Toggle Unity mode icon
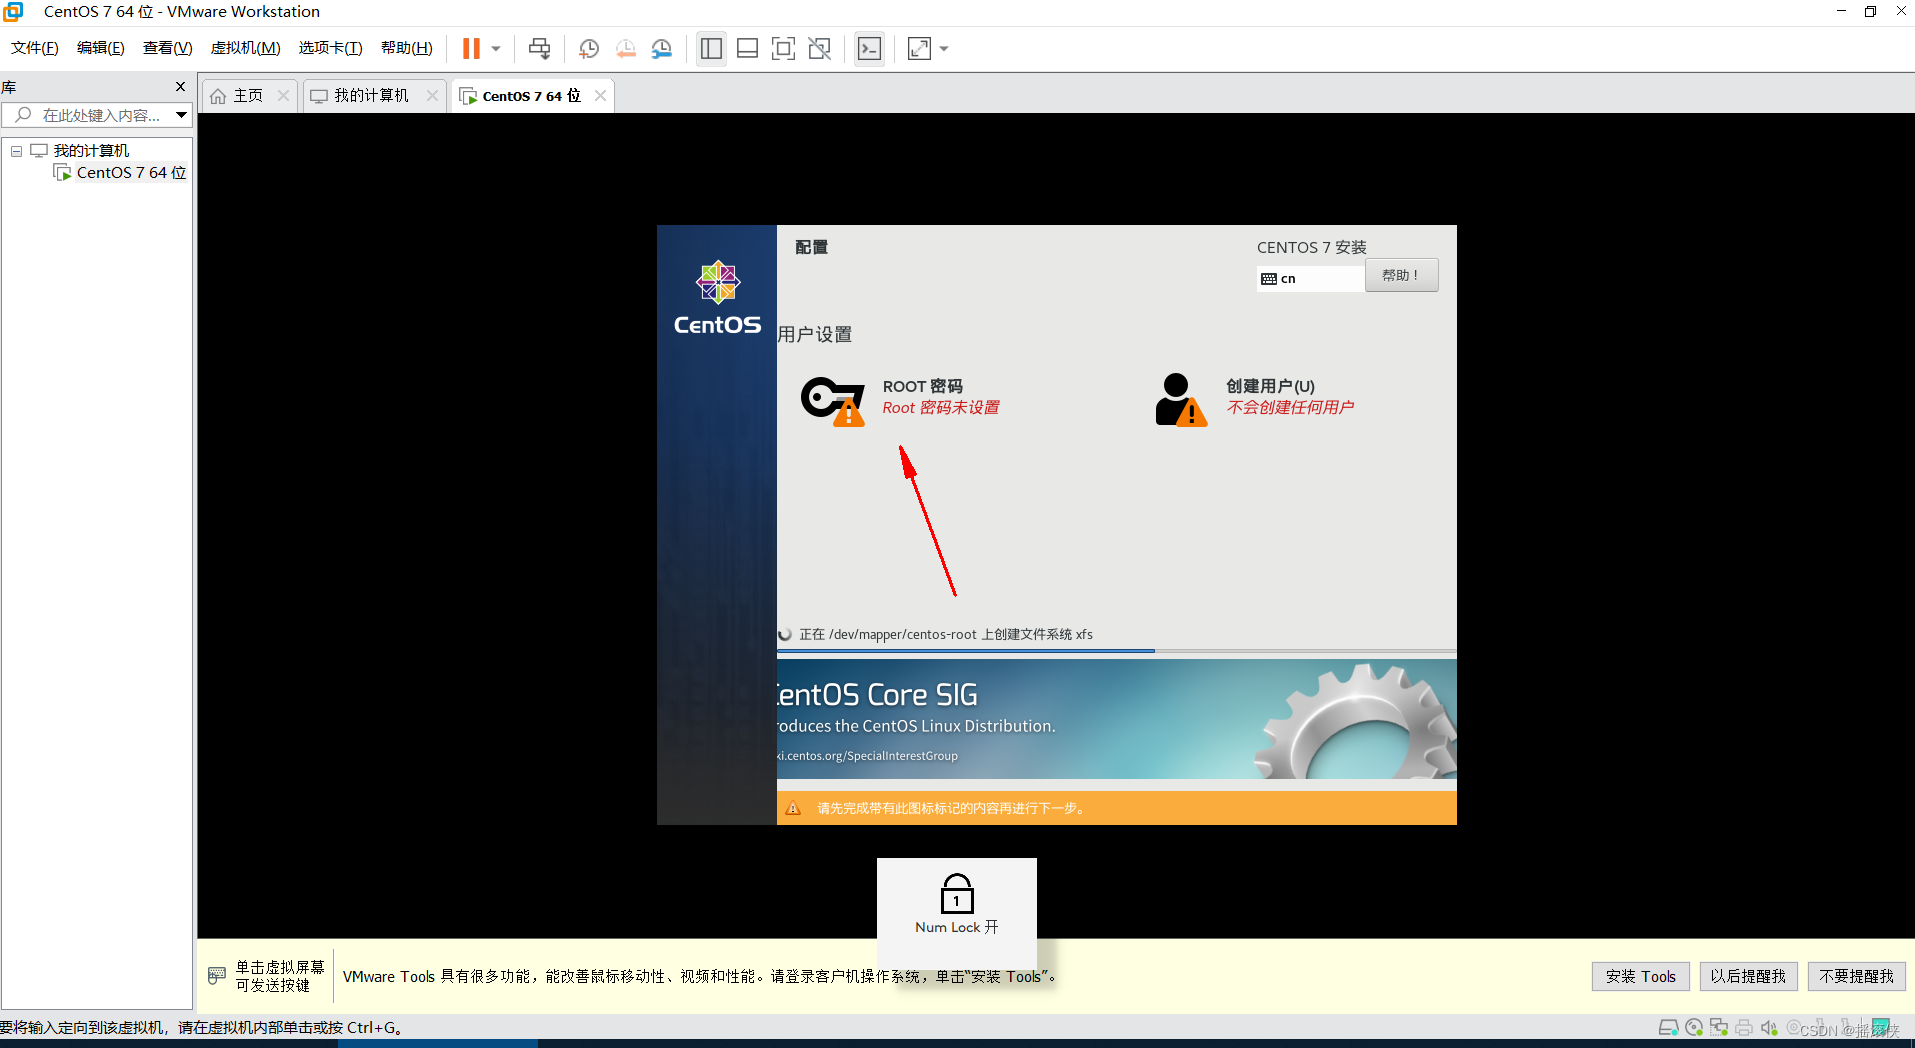Image resolution: width=1915 pixels, height=1048 pixels. (x=820, y=48)
